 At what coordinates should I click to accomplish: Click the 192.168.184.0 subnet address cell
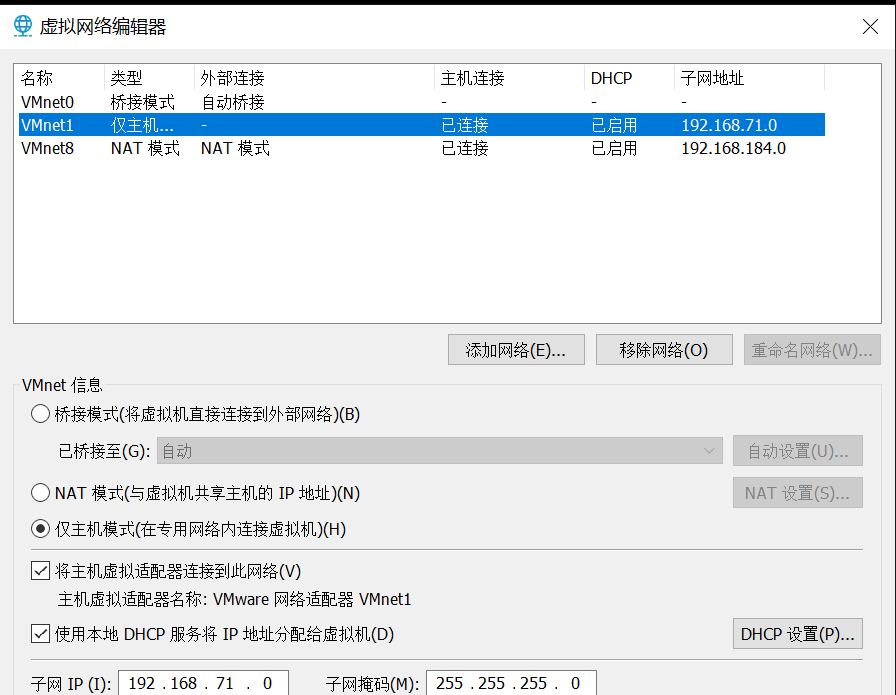[734, 149]
